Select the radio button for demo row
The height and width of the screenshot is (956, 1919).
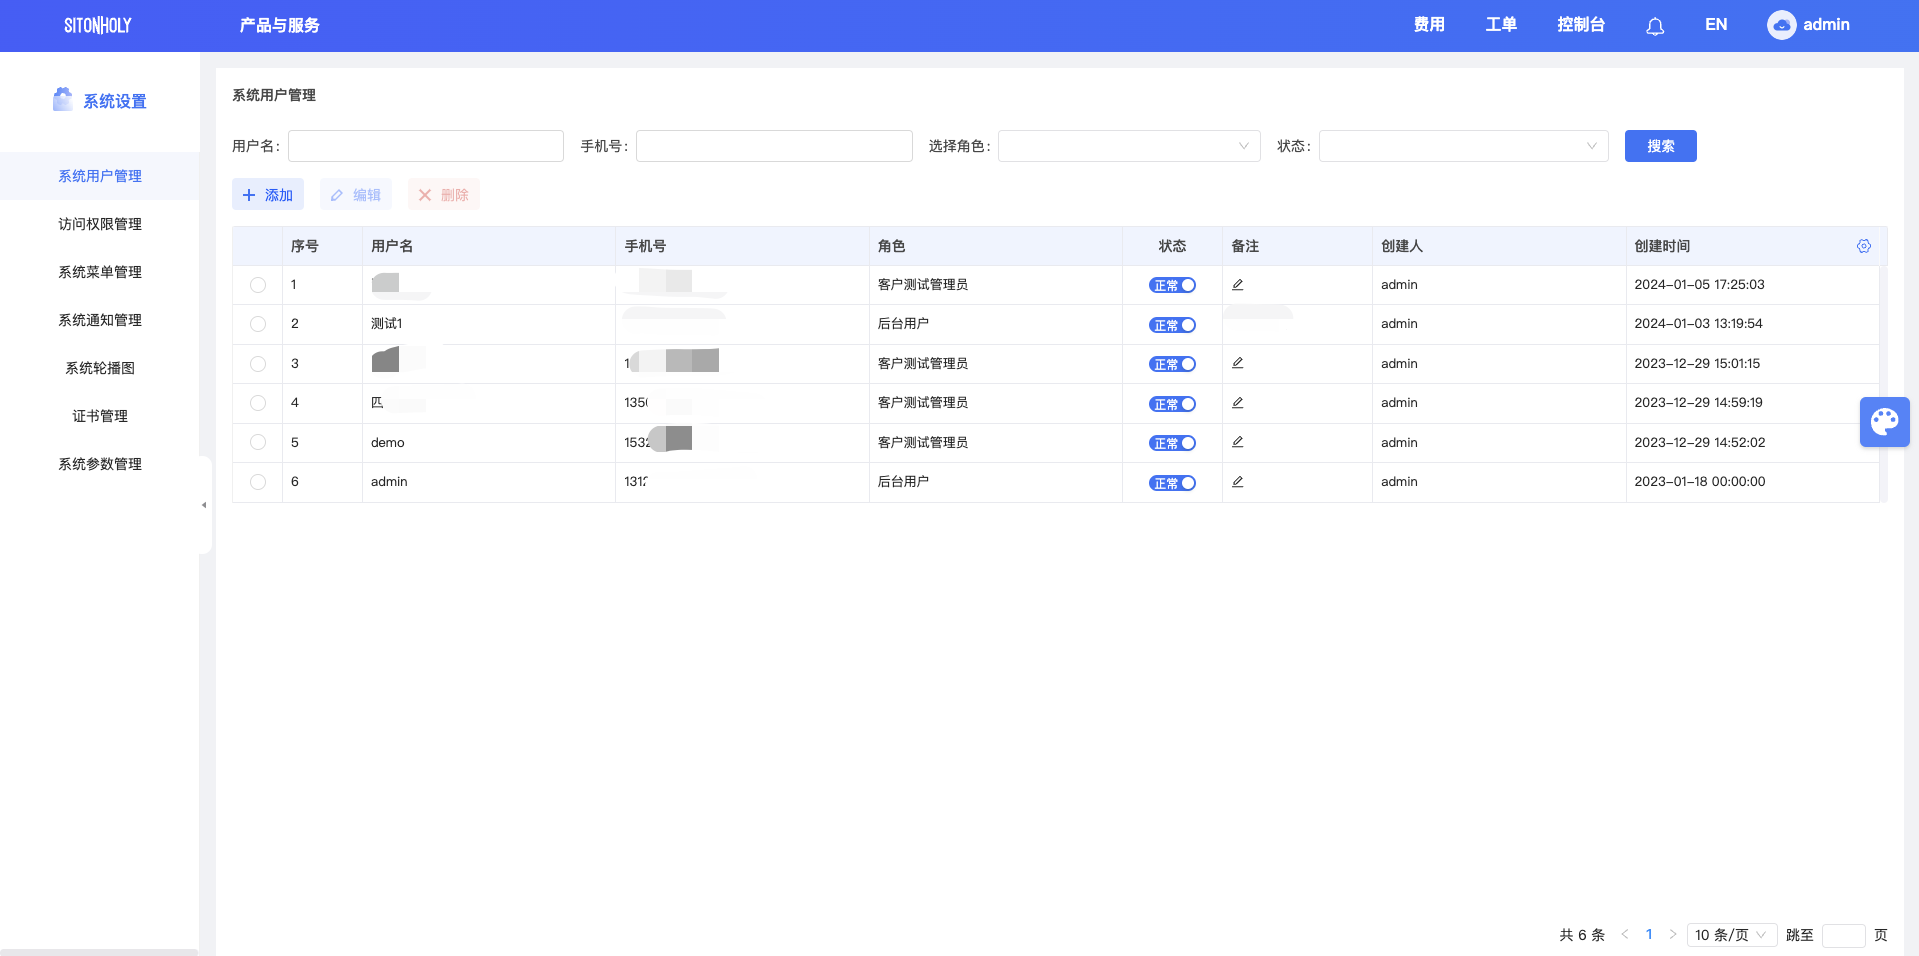click(258, 442)
